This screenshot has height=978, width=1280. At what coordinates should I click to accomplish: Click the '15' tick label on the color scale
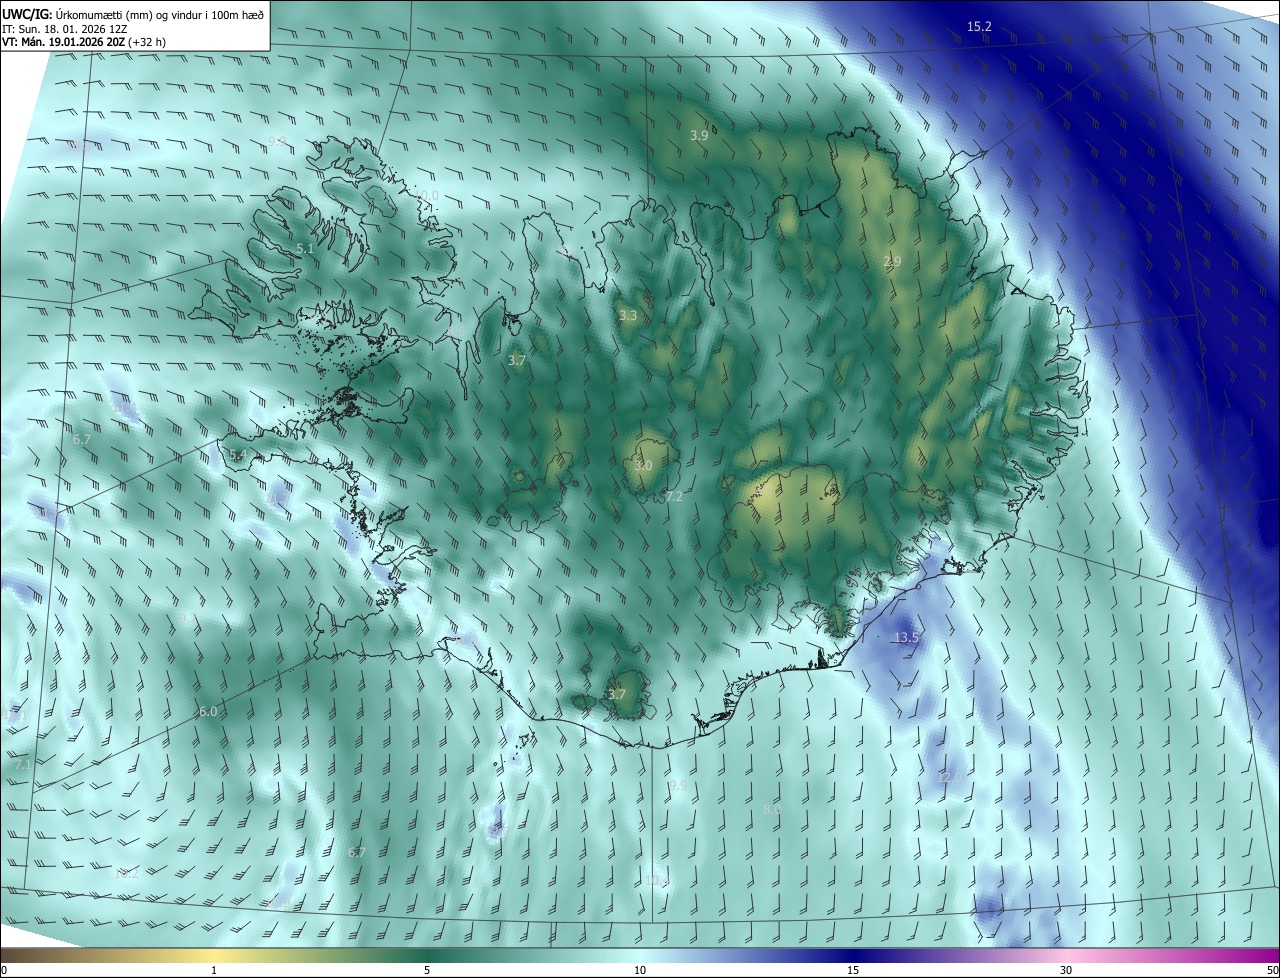(x=853, y=970)
